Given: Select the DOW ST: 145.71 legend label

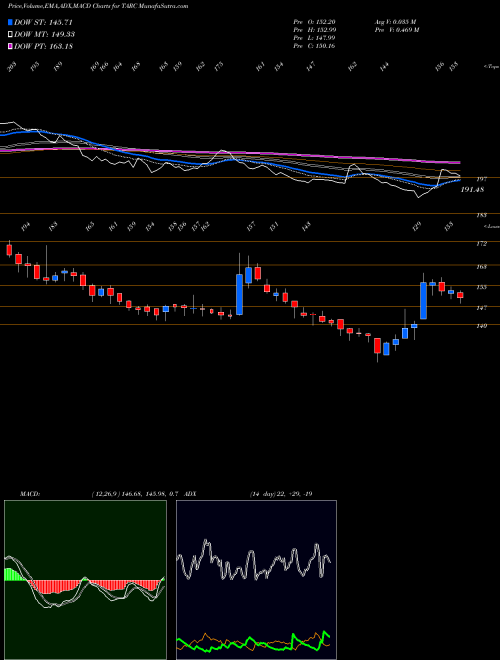Looking at the screenshot, I should click(43, 22).
